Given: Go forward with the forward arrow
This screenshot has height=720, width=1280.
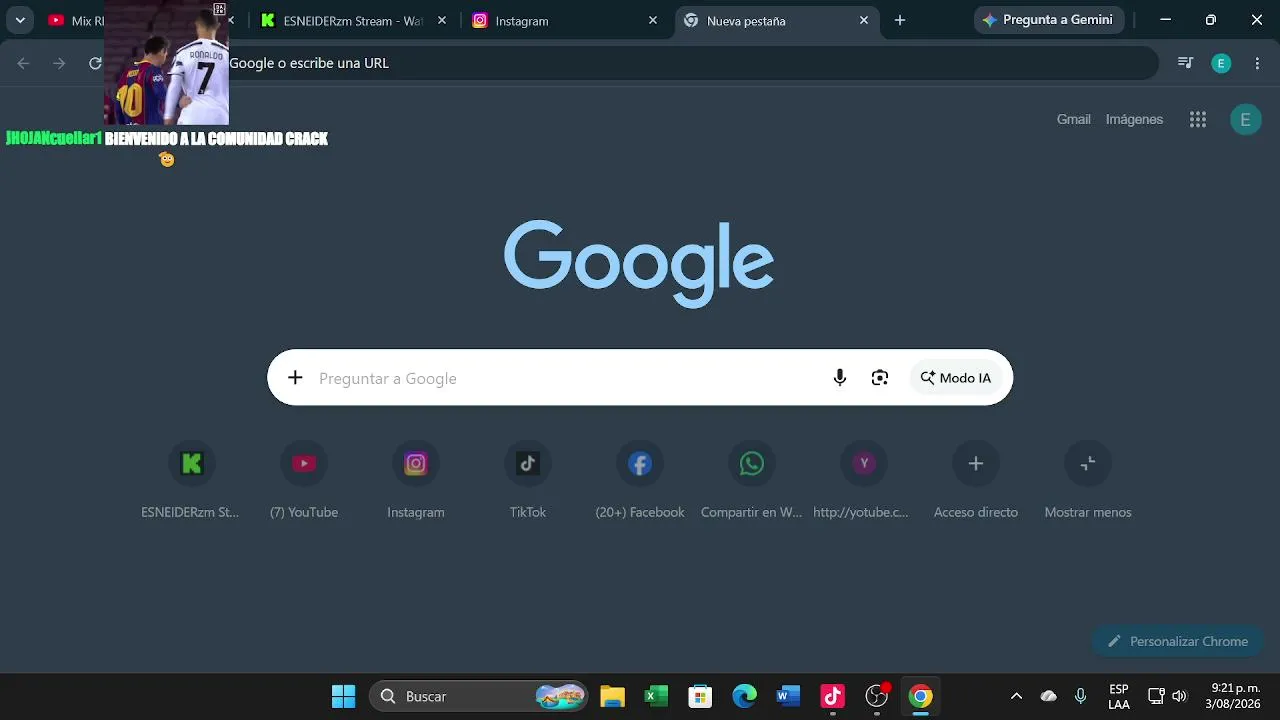Looking at the screenshot, I should click(59, 63).
